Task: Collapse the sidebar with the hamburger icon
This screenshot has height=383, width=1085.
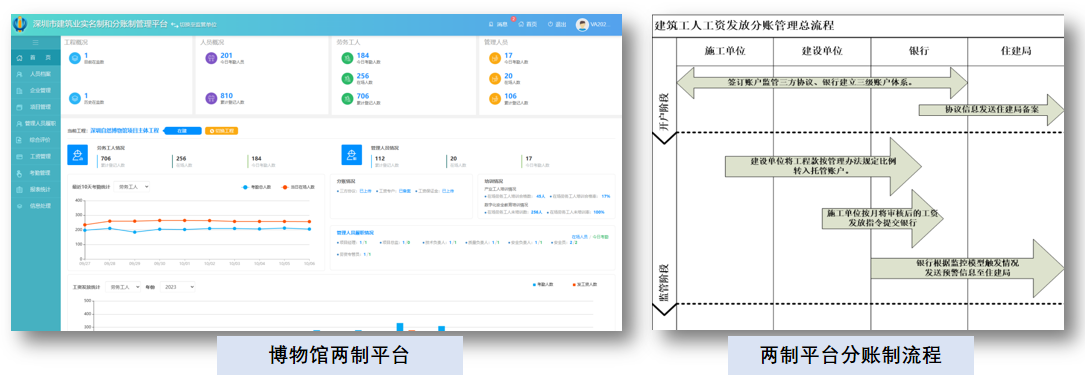Action: (36, 43)
